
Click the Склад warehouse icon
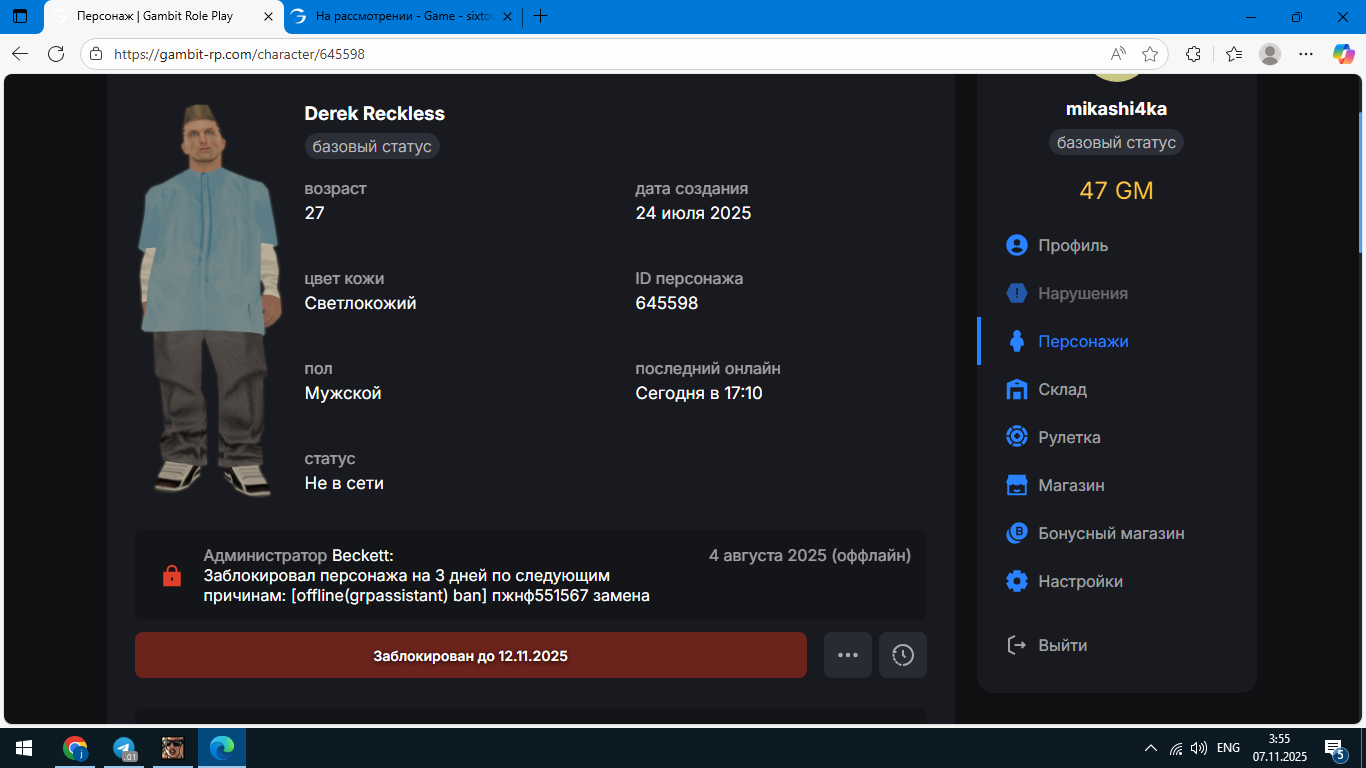coord(1017,389)
